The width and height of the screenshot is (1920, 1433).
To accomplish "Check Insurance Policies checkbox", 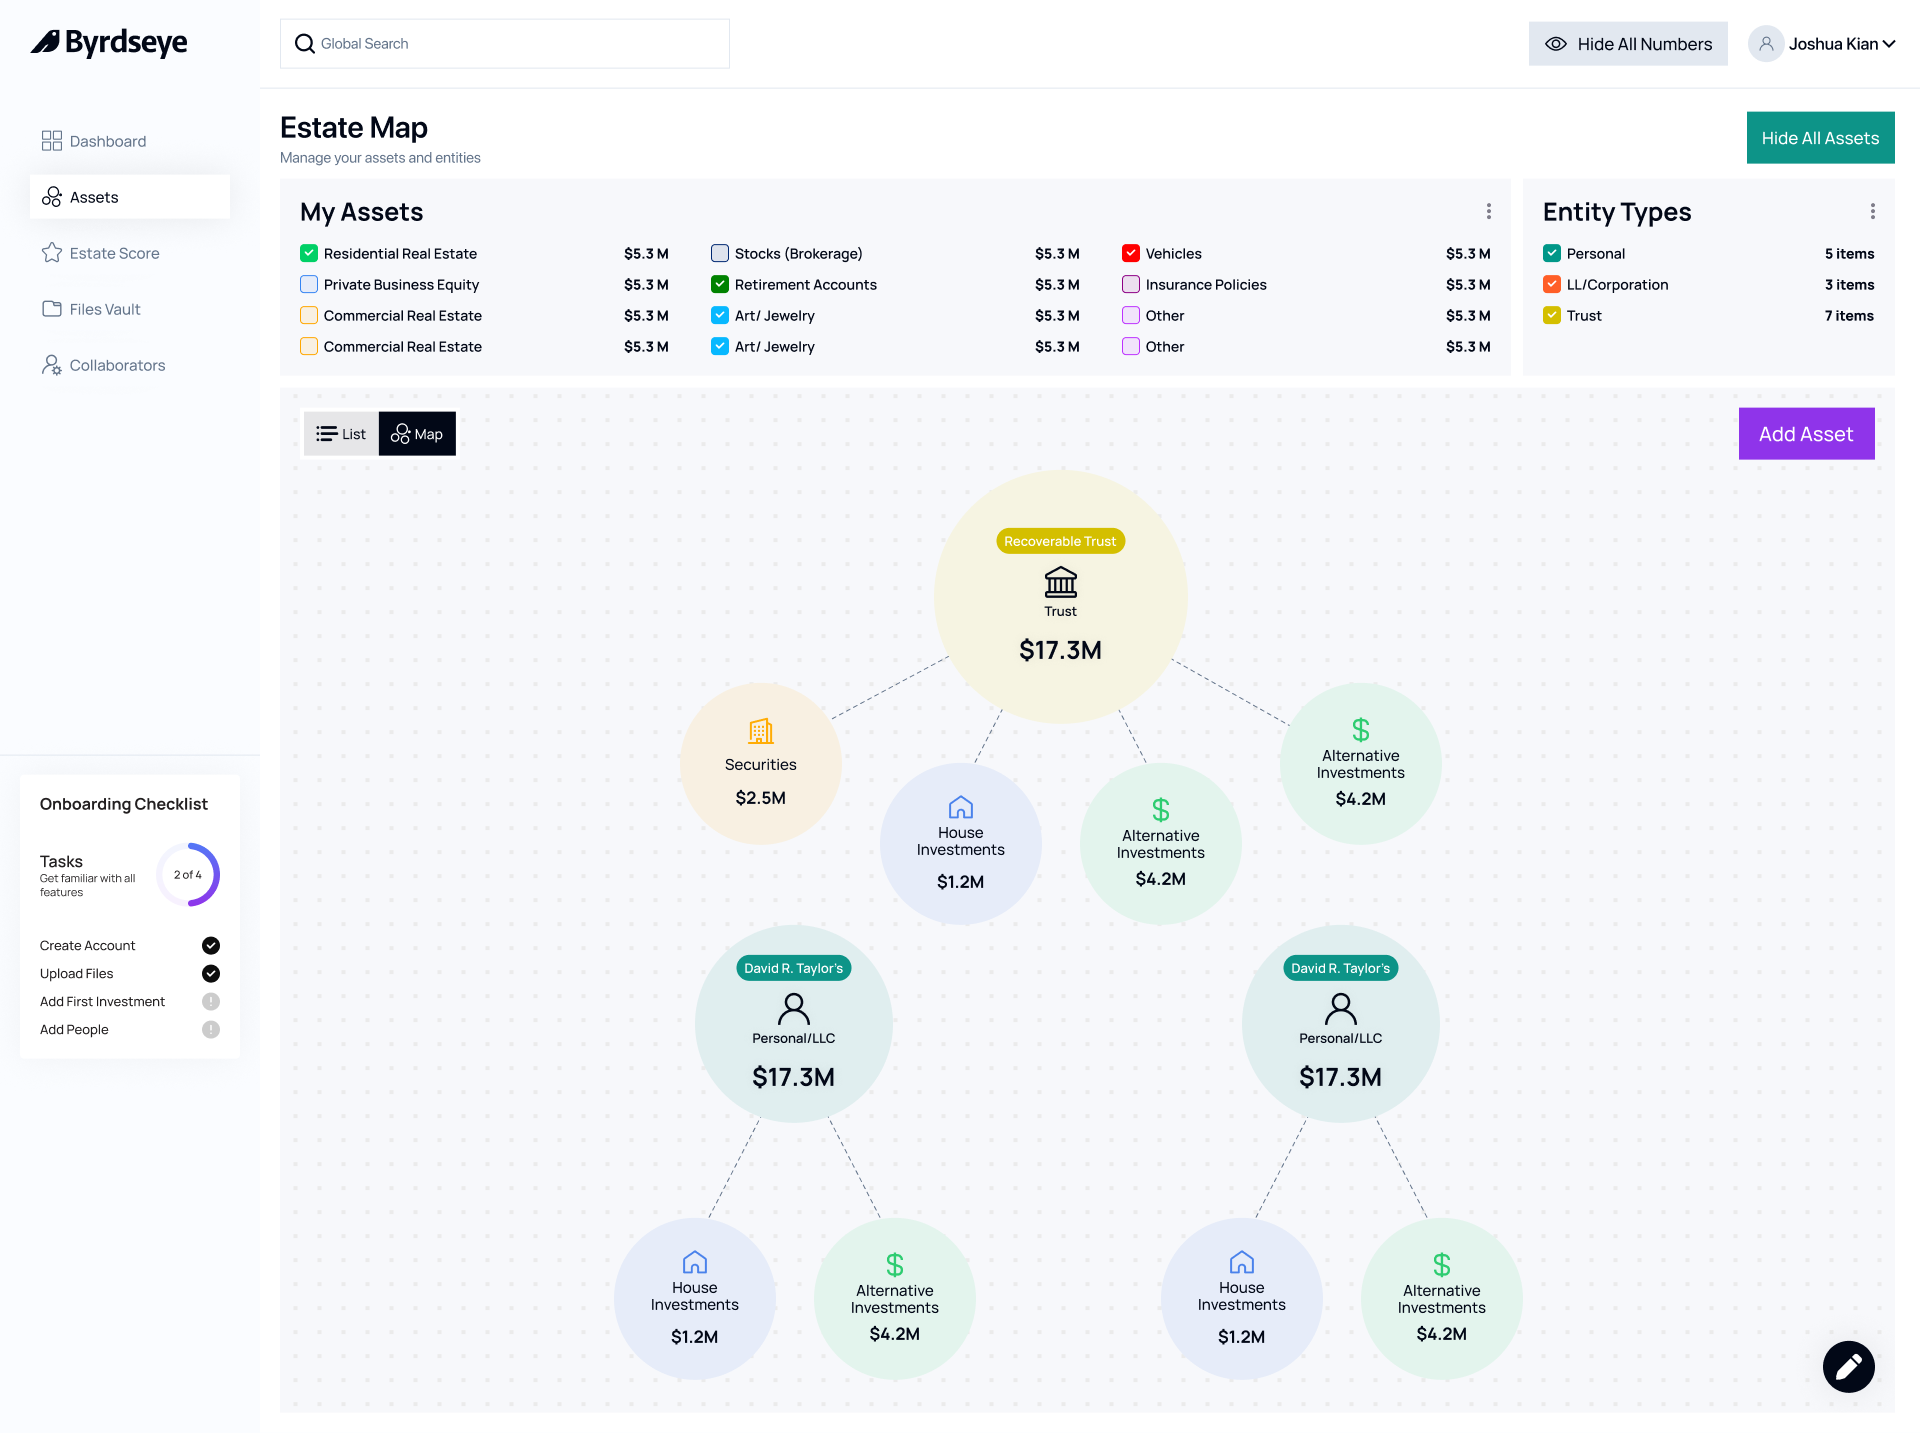I will (1131, 285).
